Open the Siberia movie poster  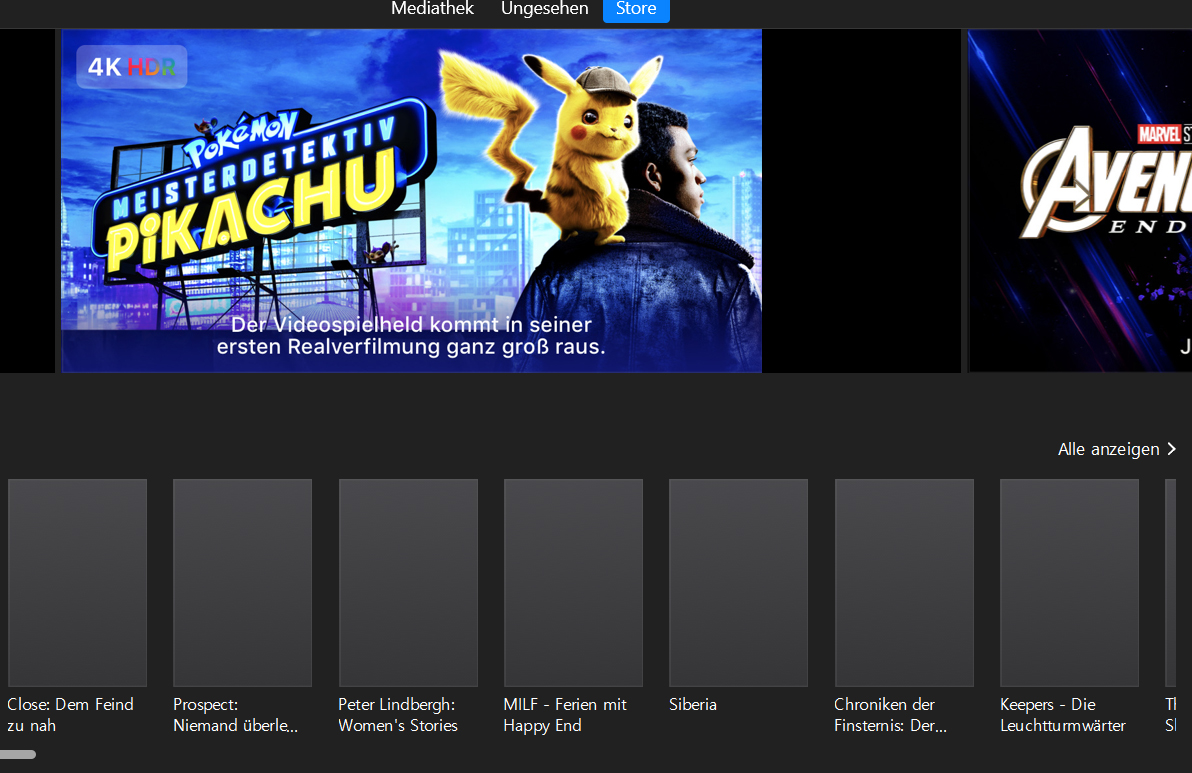pyautogui.click(x=738, y=582)
